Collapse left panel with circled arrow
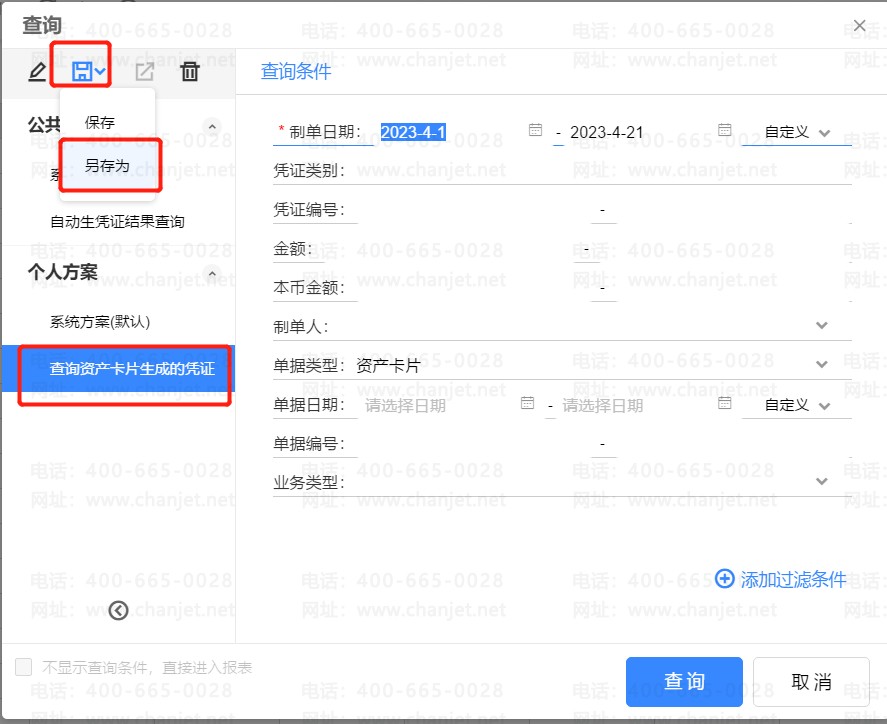 (x=118, y=610)
